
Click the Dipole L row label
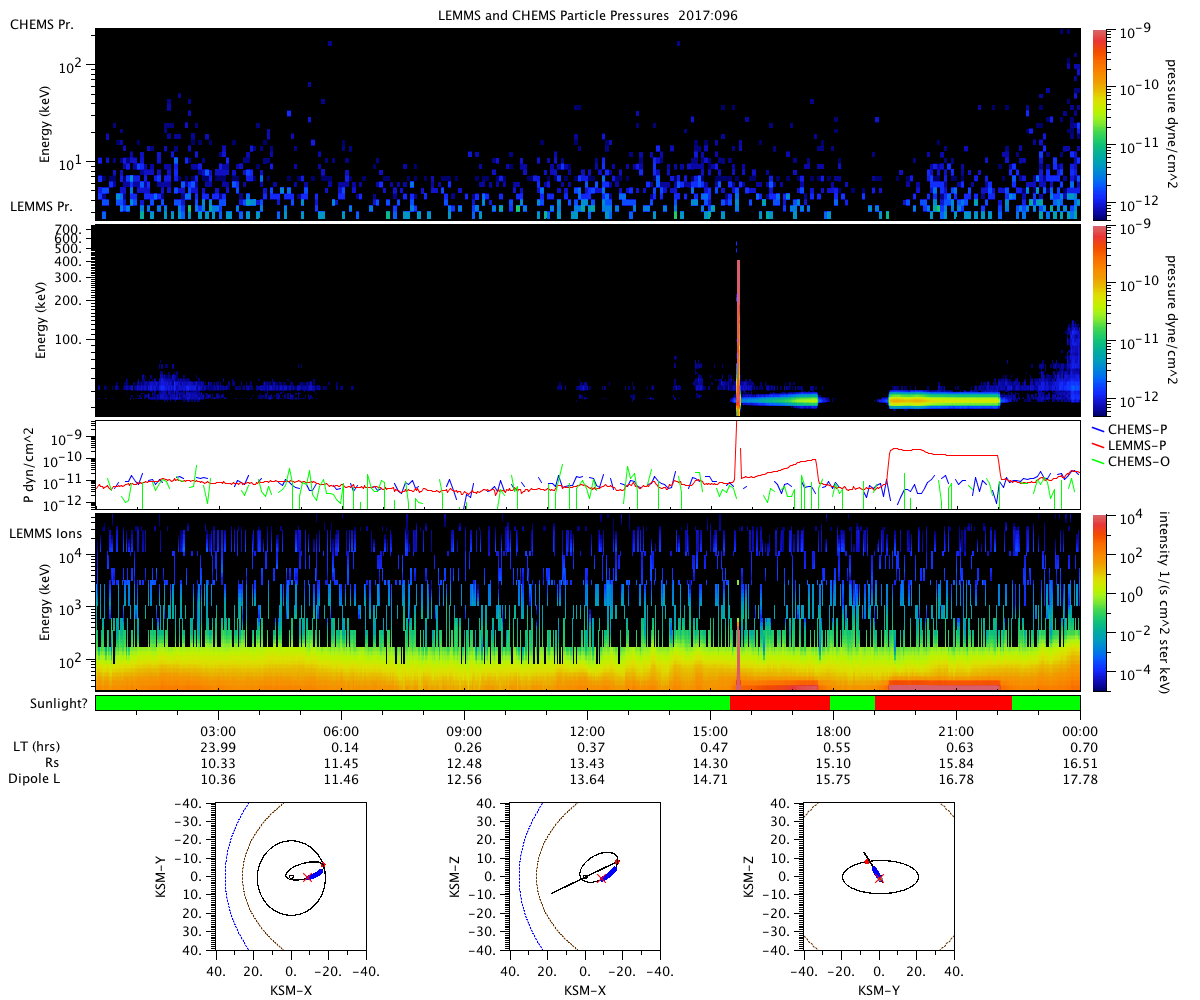[x=39, y=779]
